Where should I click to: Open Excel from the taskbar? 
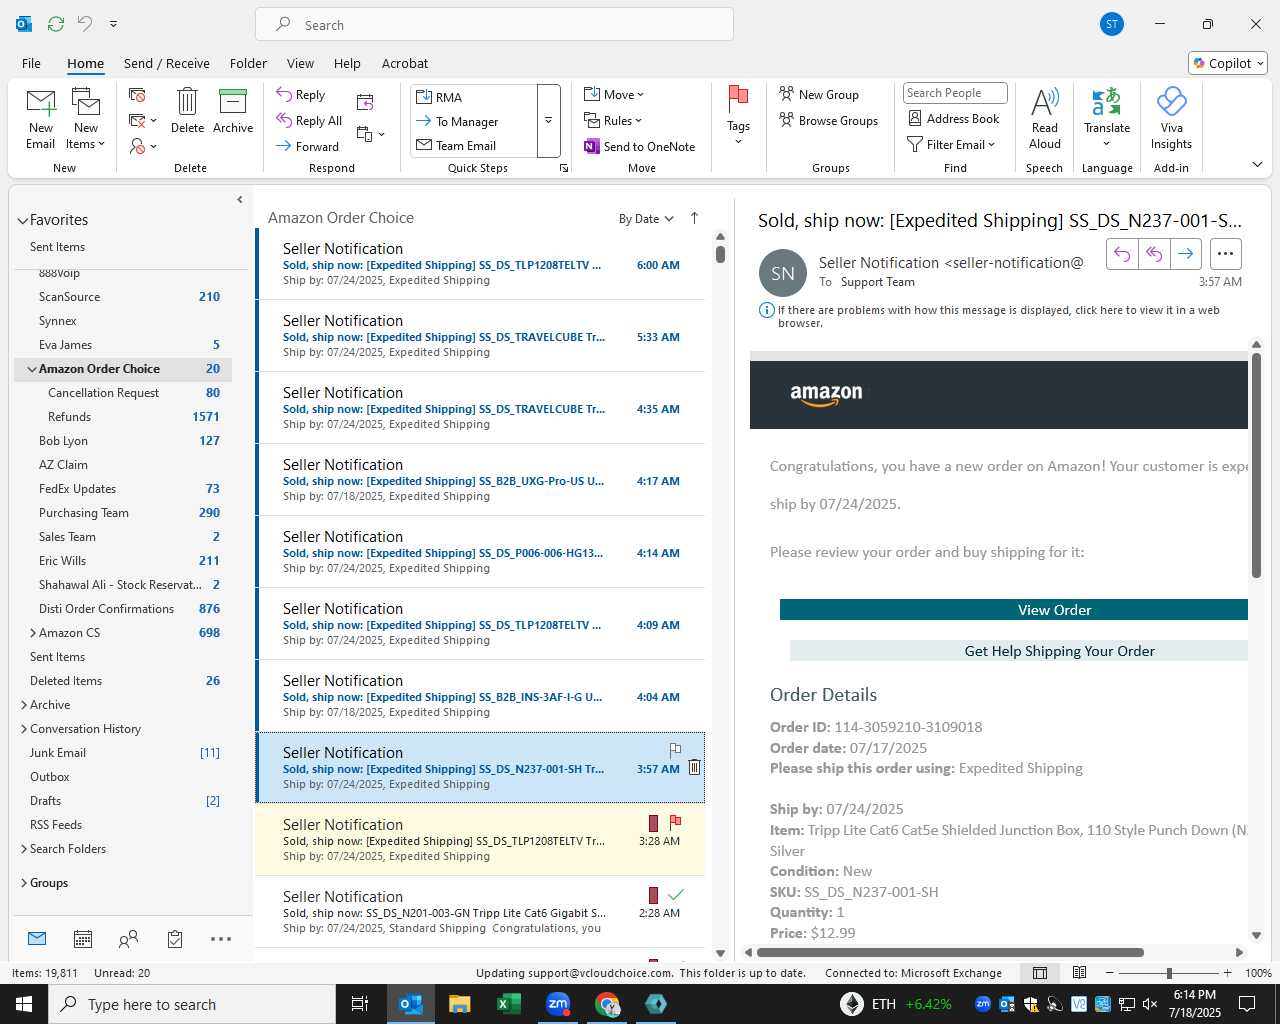pos(509,1004)
